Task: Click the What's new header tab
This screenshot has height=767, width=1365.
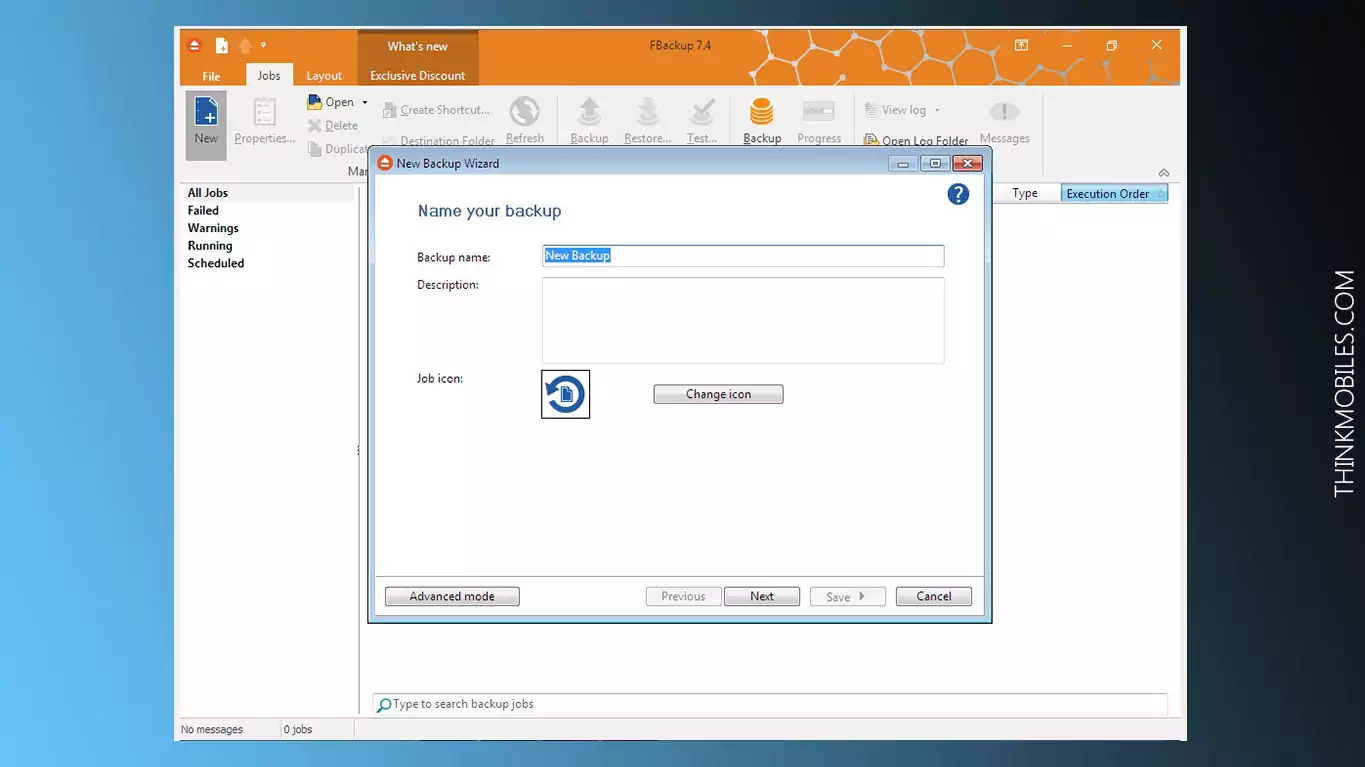Action: [418, 46]
